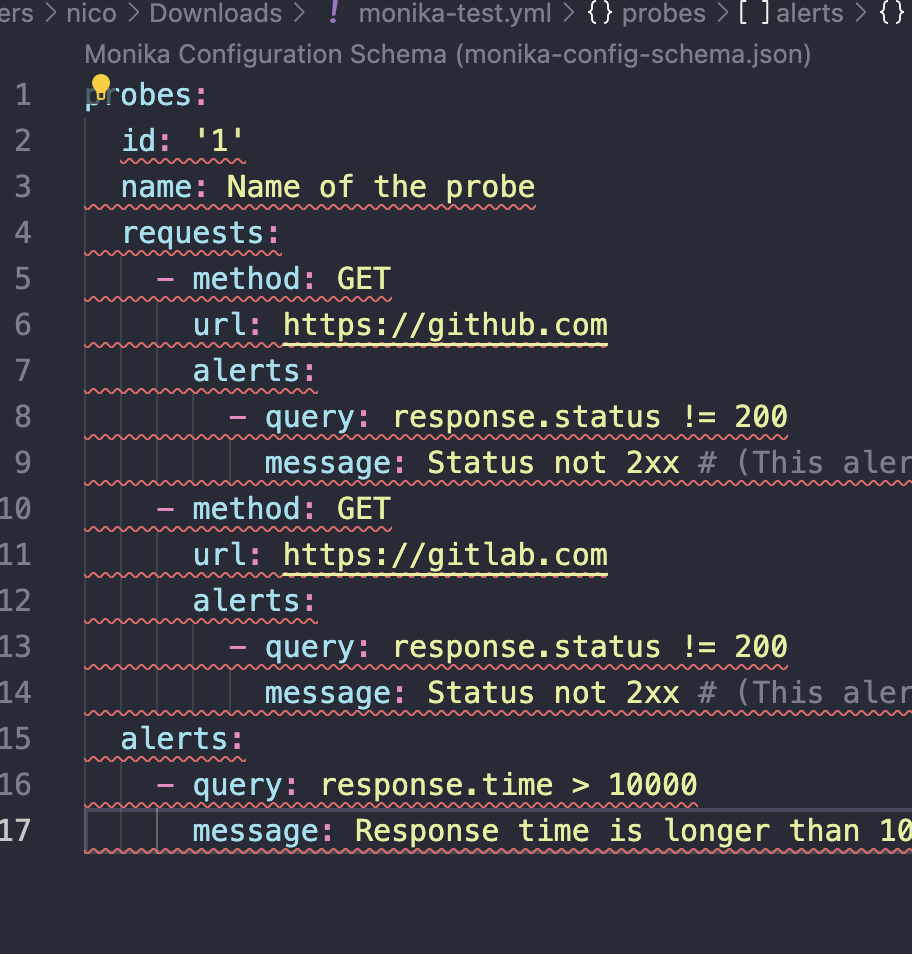The image size is (912, 954).
Task: Click the array icon beside alerts breadcrumb
Action: [754, 14]
